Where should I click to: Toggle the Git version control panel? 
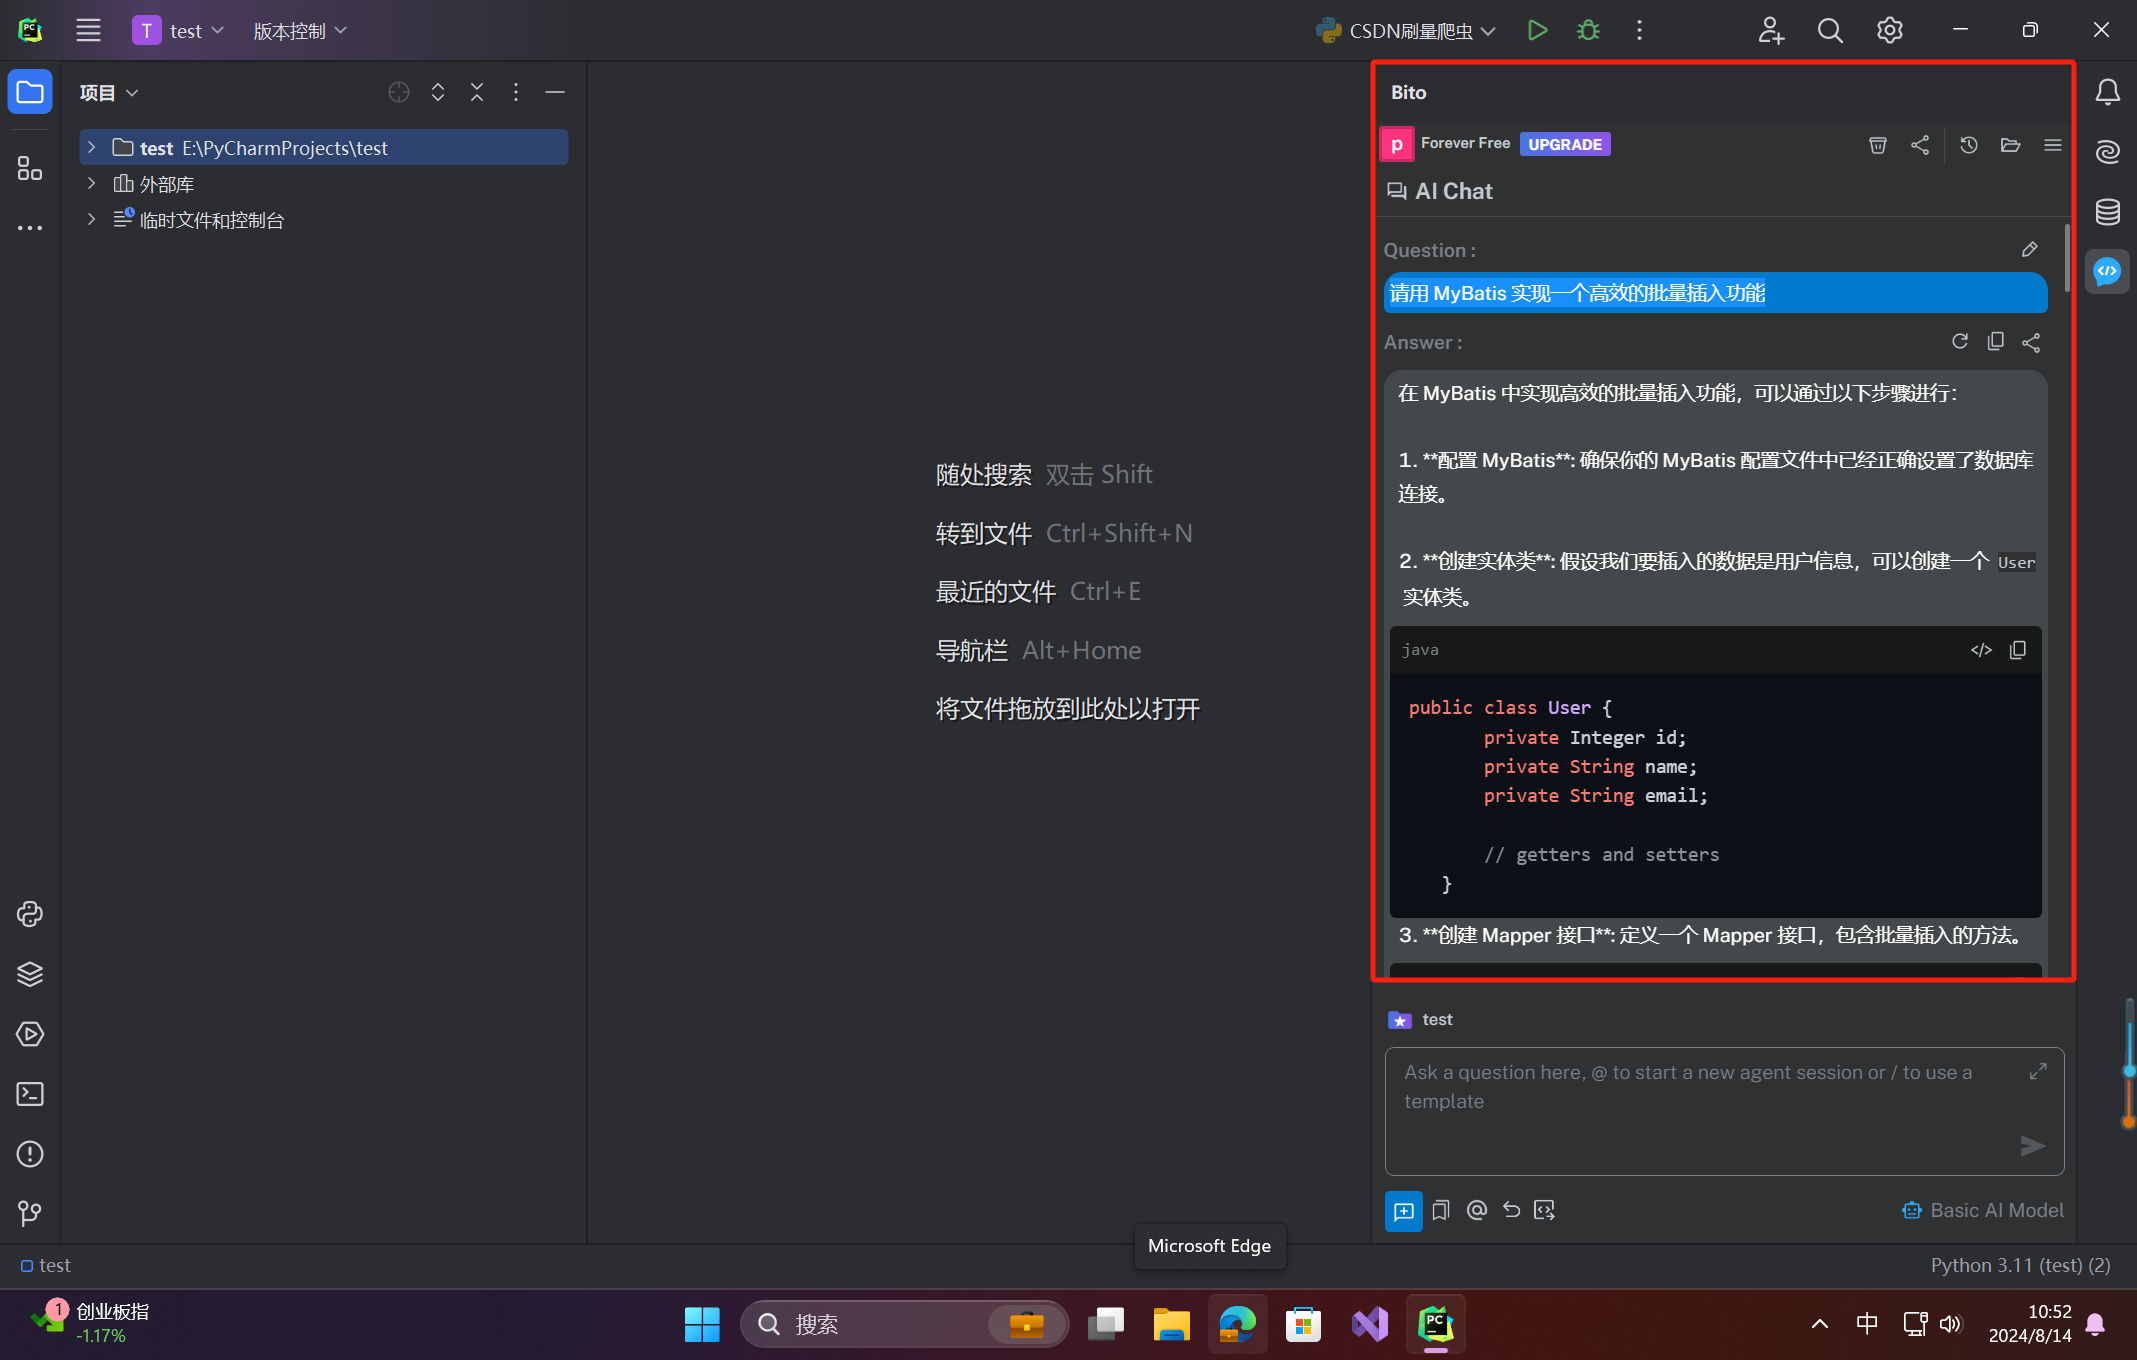[30, 1213]
